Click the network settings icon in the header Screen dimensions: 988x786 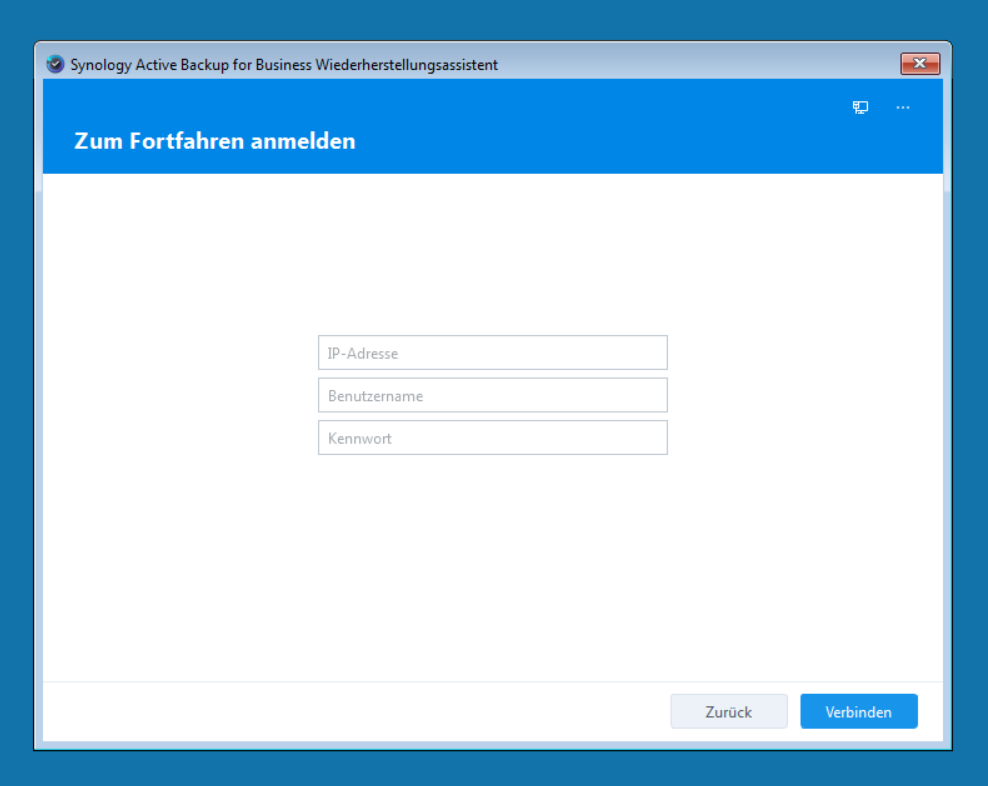[860, 107]
